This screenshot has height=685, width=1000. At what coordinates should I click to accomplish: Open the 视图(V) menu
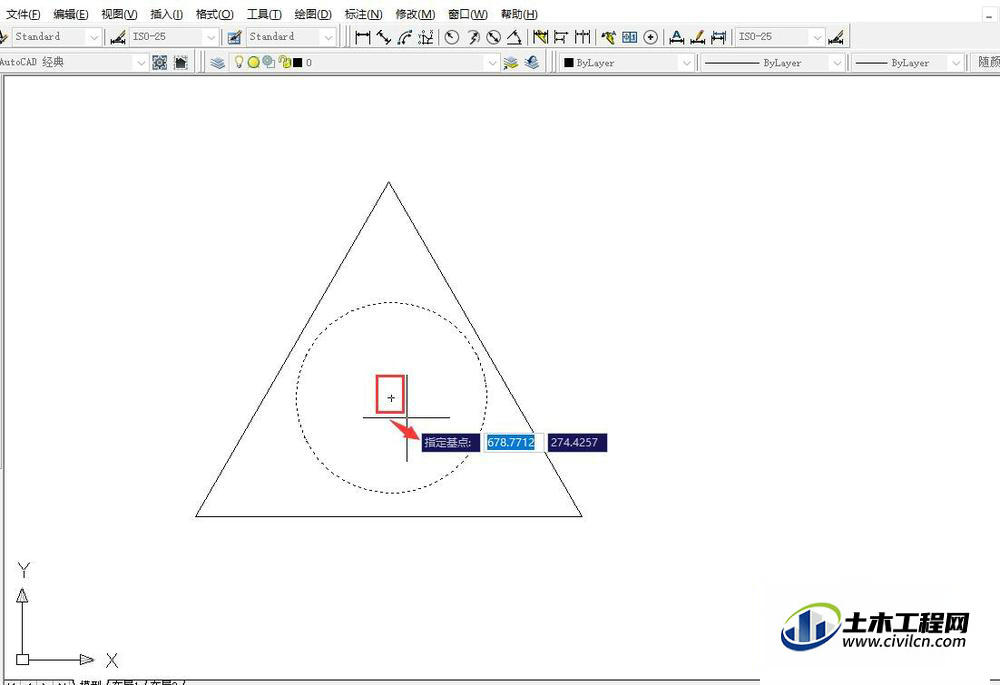[x=119, y=14]
